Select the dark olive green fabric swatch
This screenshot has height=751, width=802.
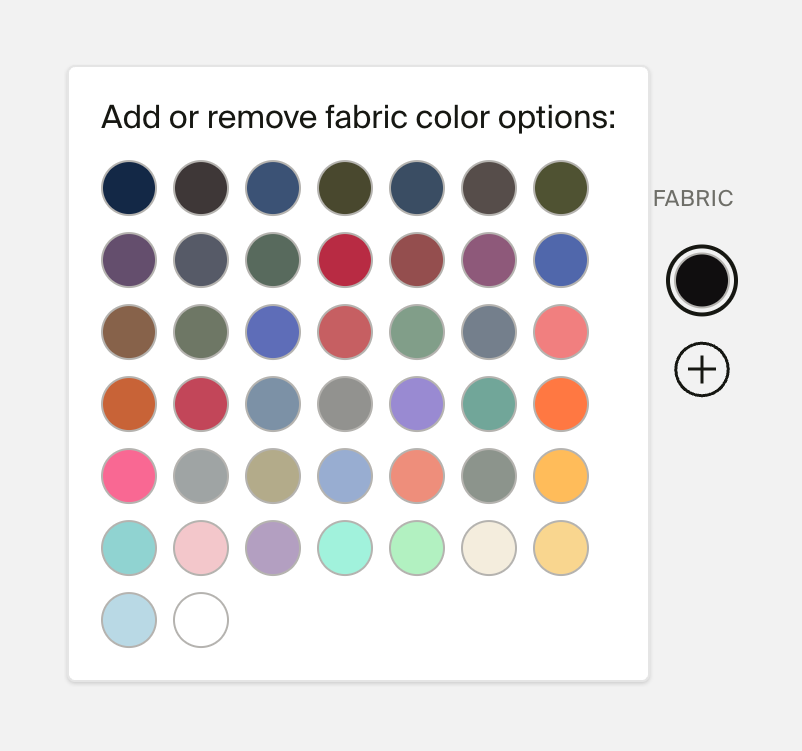click(344, 187)
